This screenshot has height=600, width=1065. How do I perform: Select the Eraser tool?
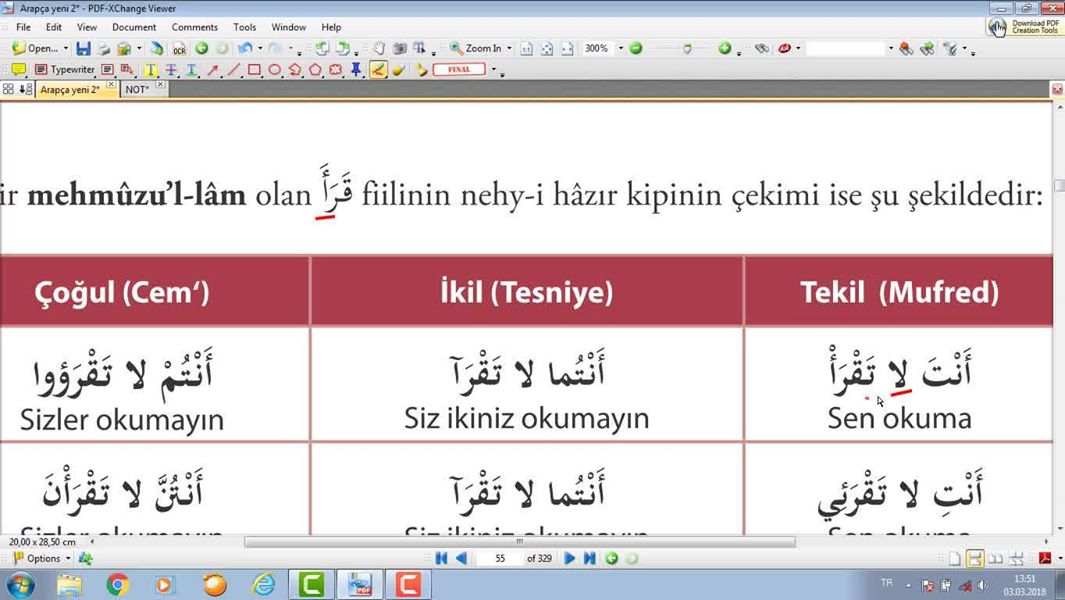point(399,69)
